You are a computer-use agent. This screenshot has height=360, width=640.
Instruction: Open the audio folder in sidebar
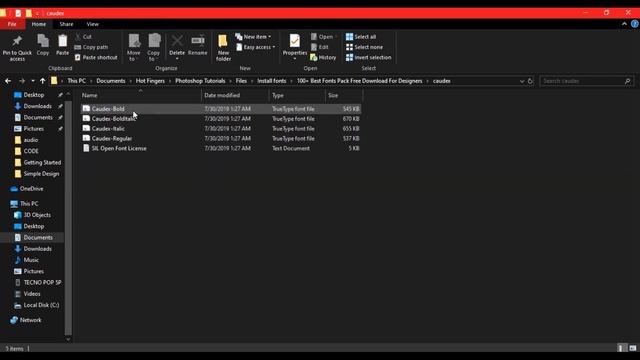31,140
